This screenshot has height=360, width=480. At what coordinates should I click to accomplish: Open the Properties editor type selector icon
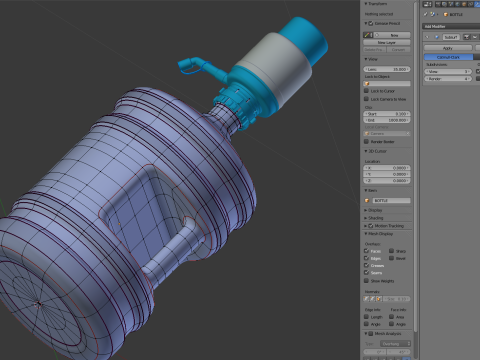pos(427,4)
